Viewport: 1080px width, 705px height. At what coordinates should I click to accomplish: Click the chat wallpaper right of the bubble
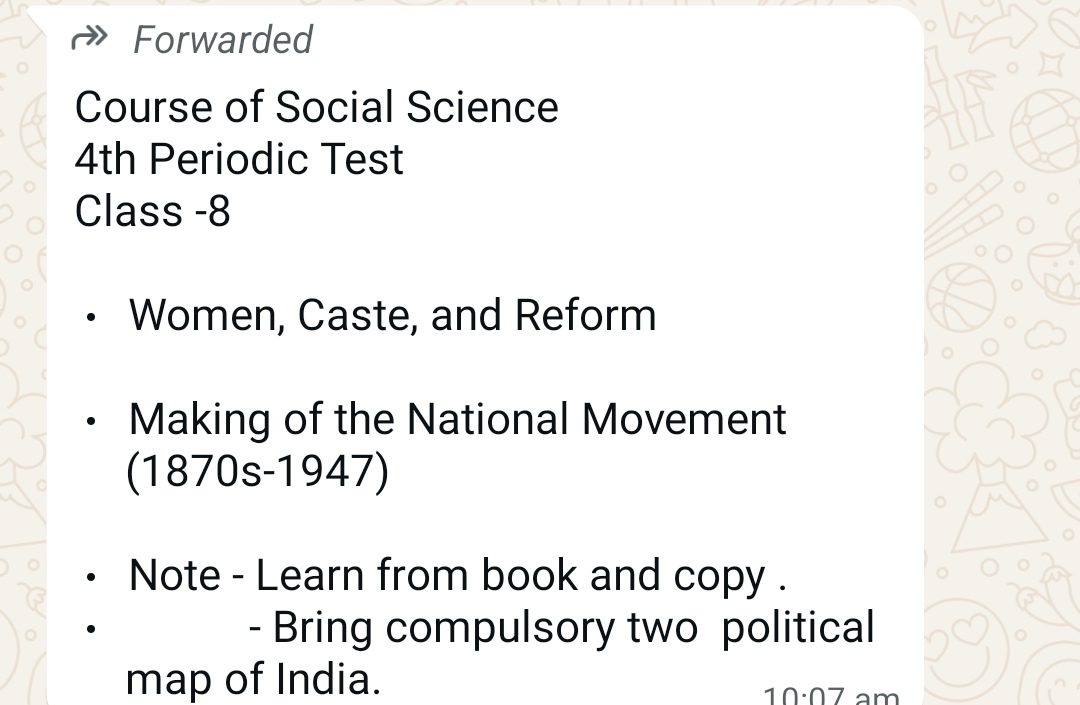pyautogui.click(x=1000, y=350)
